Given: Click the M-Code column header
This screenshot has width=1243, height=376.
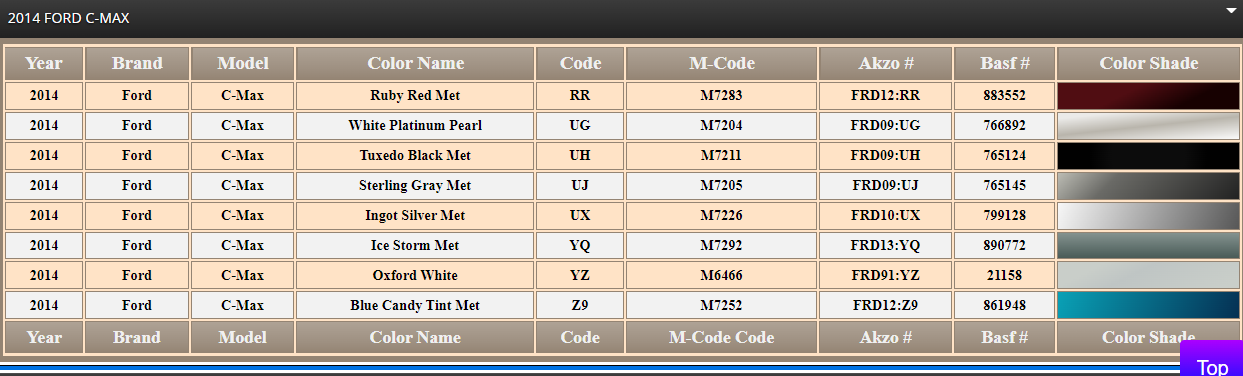Looking at the screenshot, I should [722, 63].
